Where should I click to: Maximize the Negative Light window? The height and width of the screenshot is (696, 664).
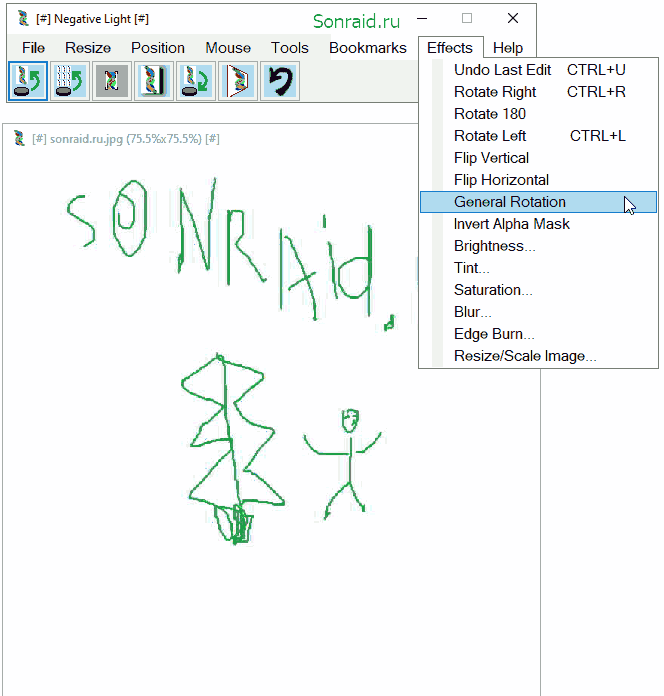pos(467,19)
